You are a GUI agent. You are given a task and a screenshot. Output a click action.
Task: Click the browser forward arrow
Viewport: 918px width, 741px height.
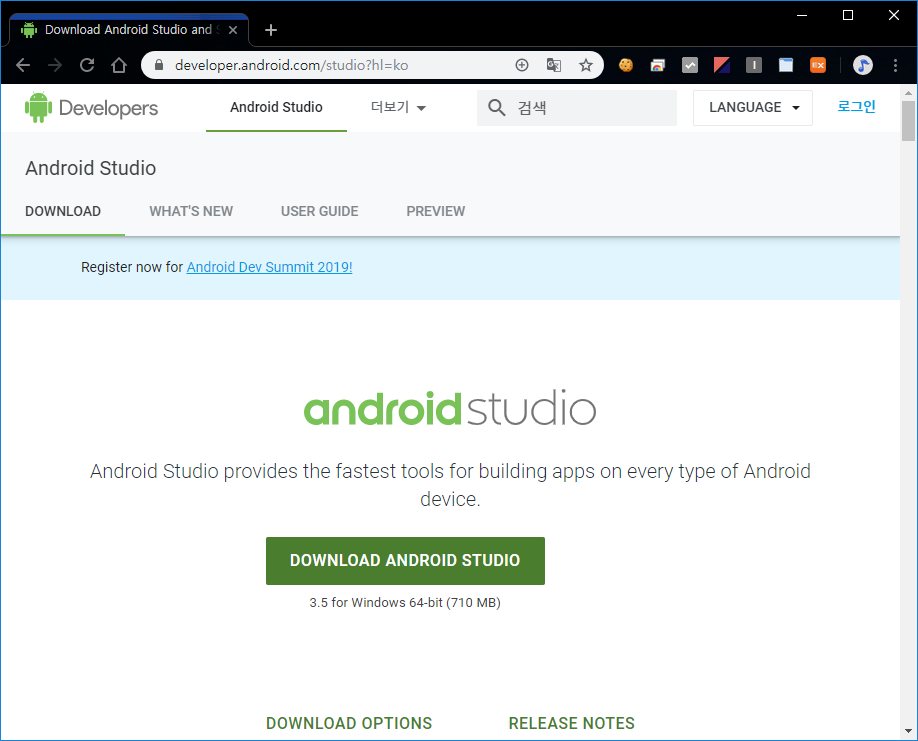(x=55, y=65)
